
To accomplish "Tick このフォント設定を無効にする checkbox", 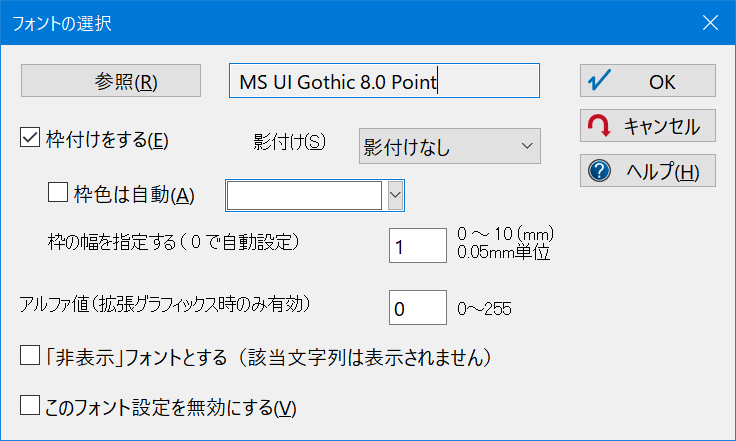I will 30,405.
